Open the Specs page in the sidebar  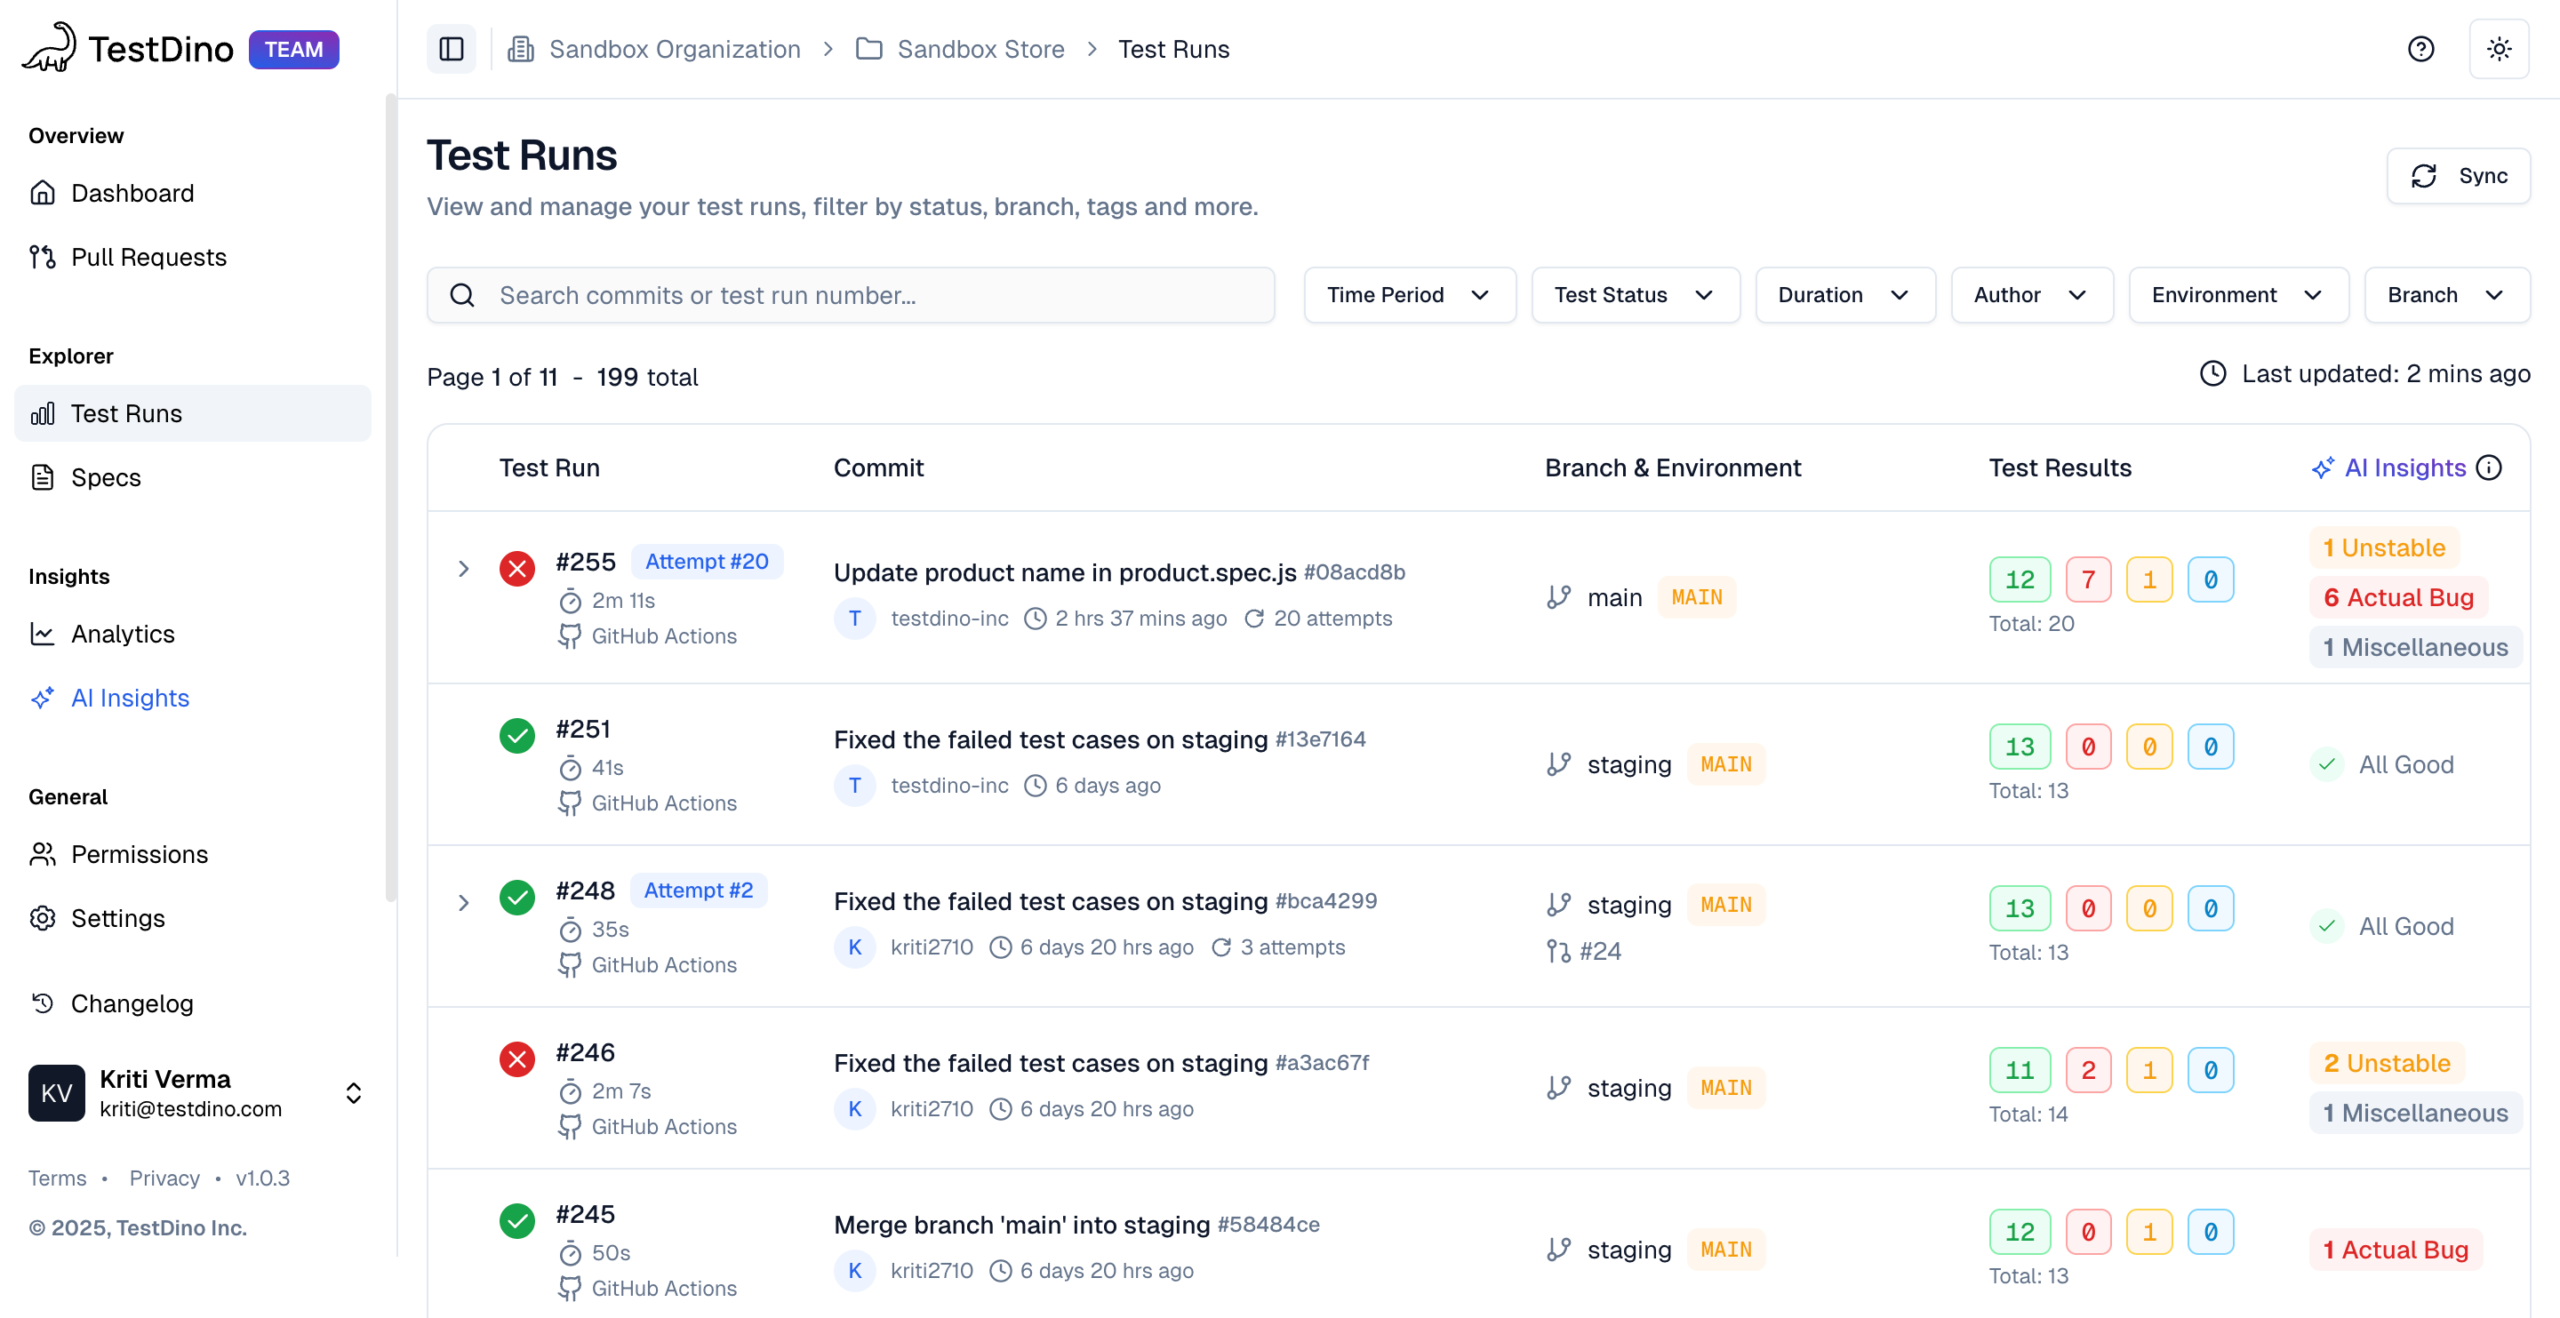tap(105, 478)
